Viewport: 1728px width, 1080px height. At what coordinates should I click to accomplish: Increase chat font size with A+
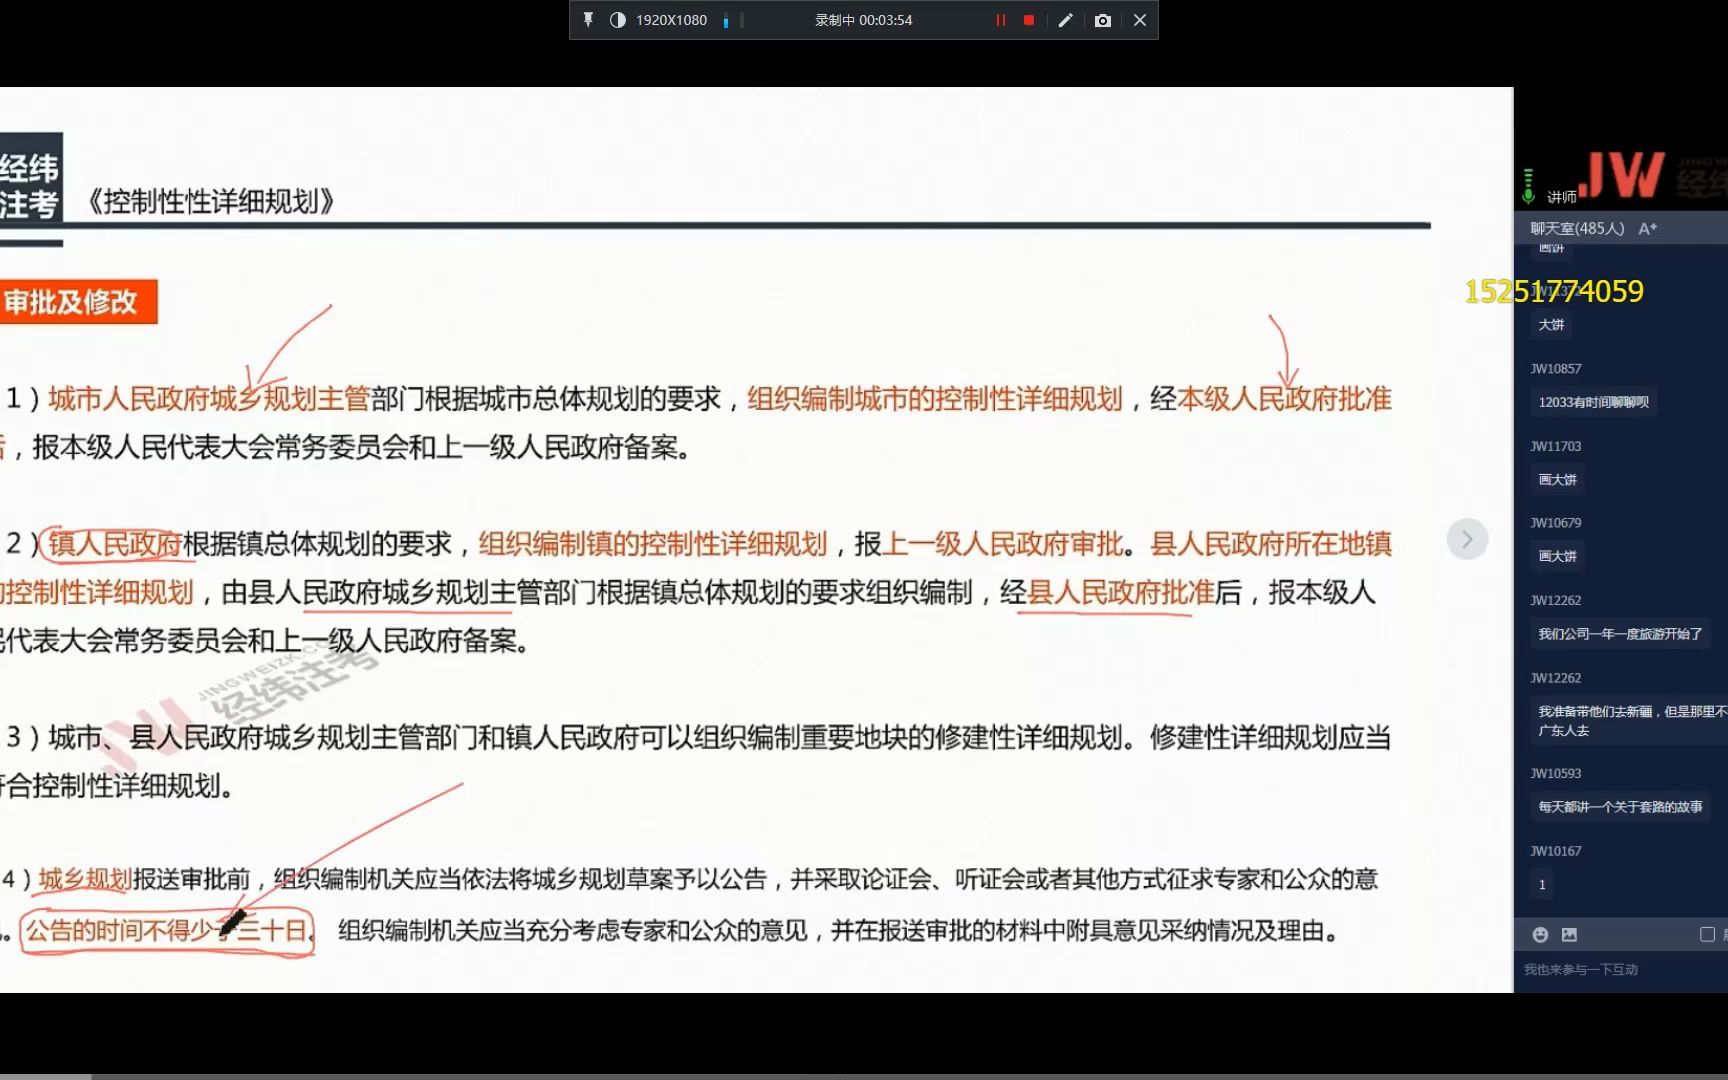click(1648, 228)
